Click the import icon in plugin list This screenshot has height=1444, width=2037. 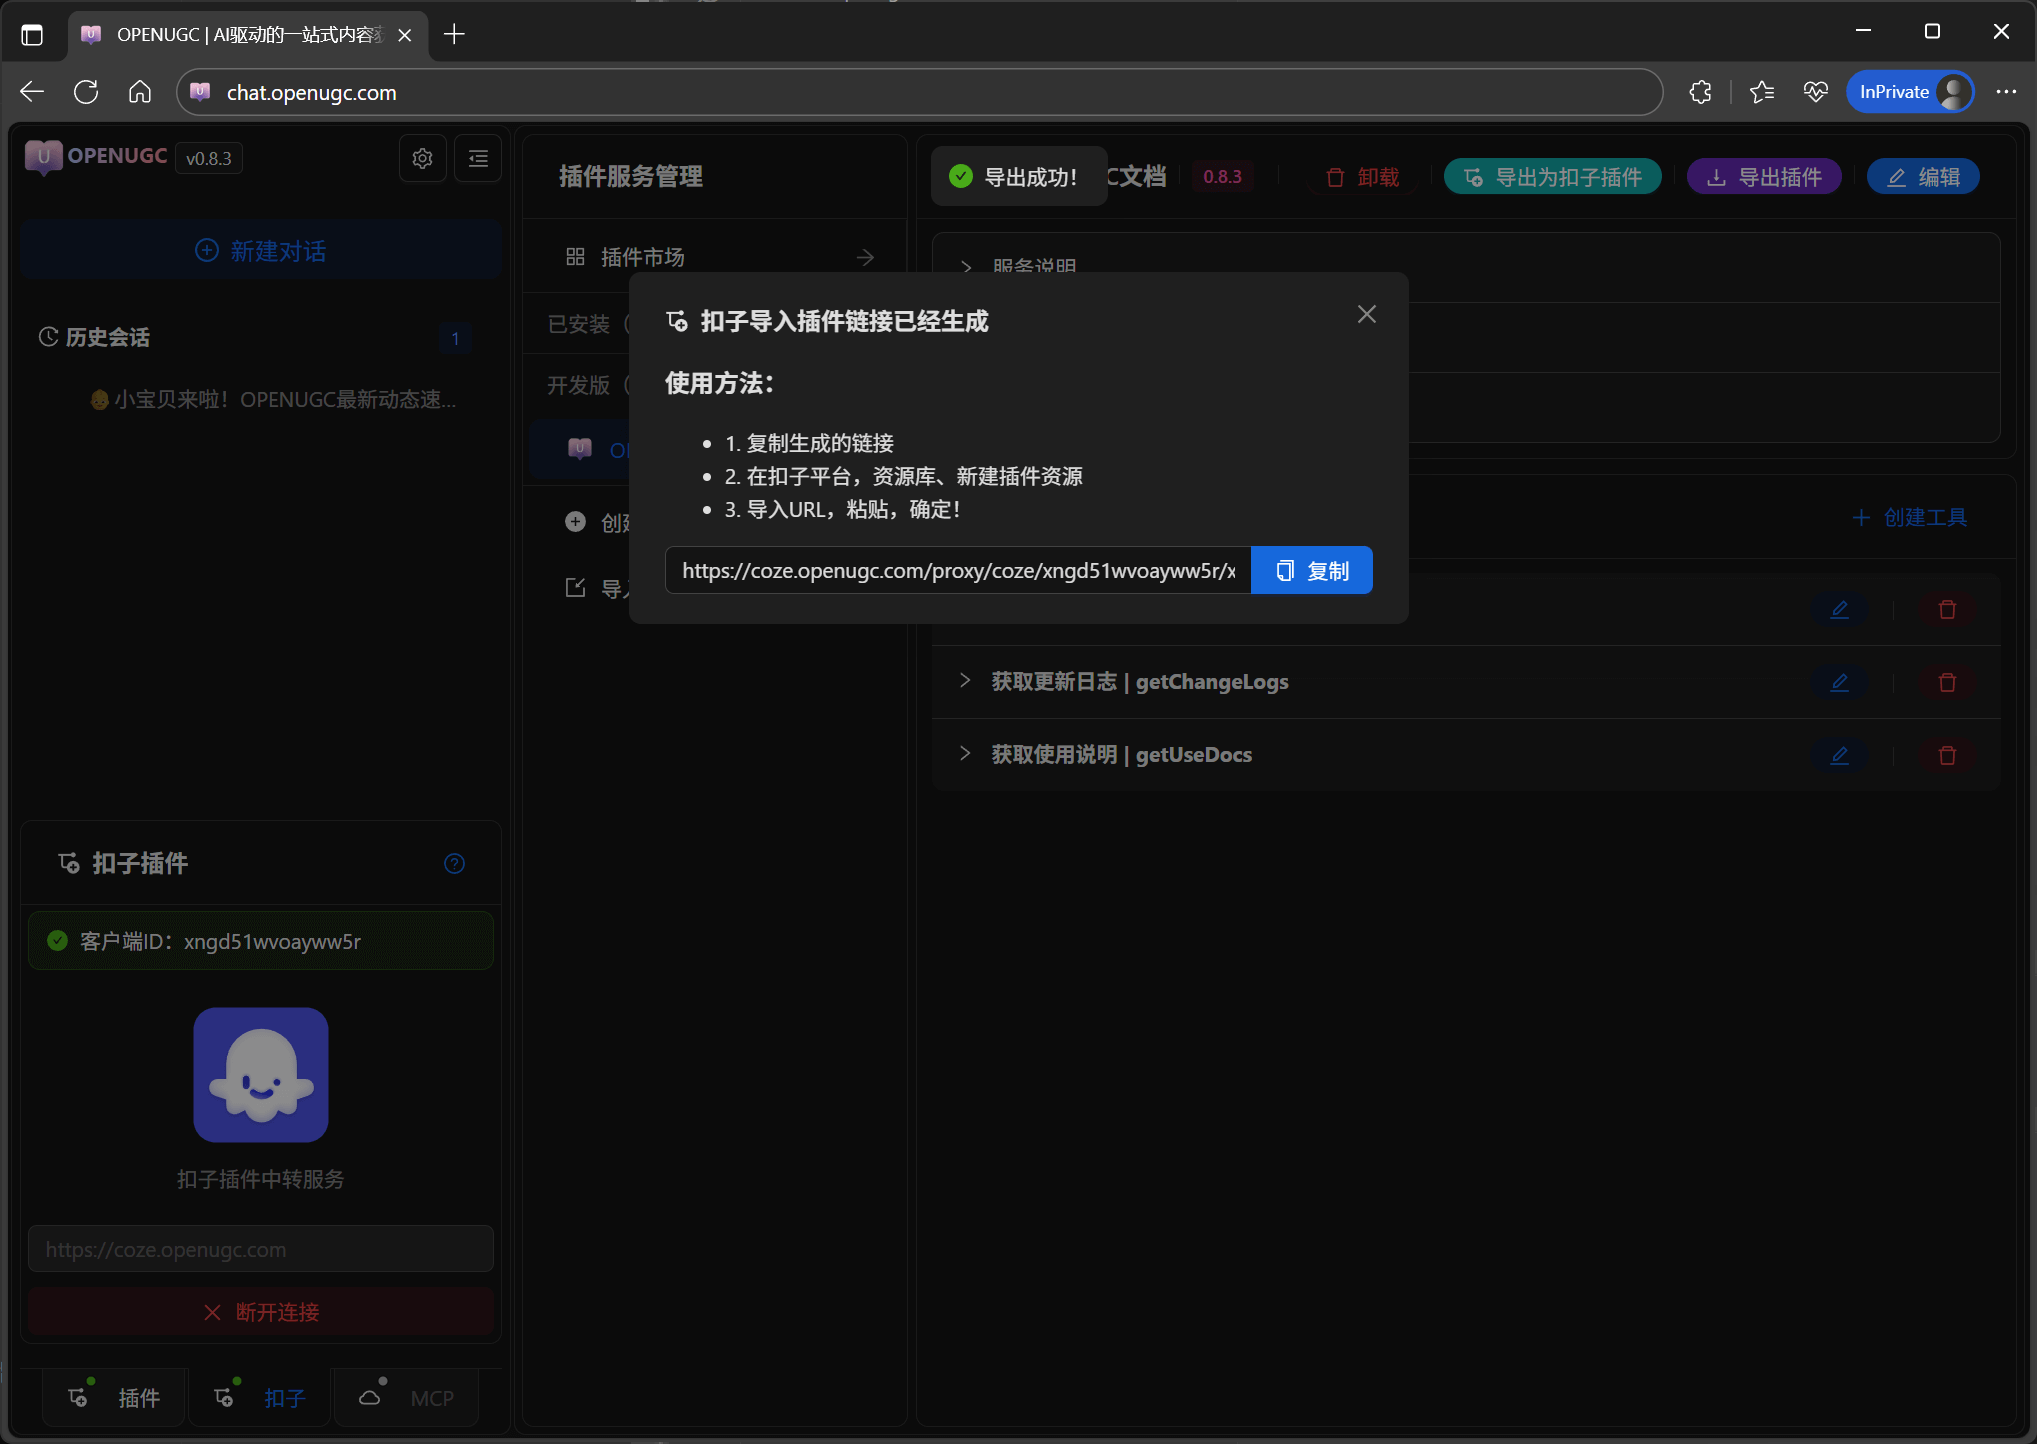pyautogui.click(x=575, y=587)
